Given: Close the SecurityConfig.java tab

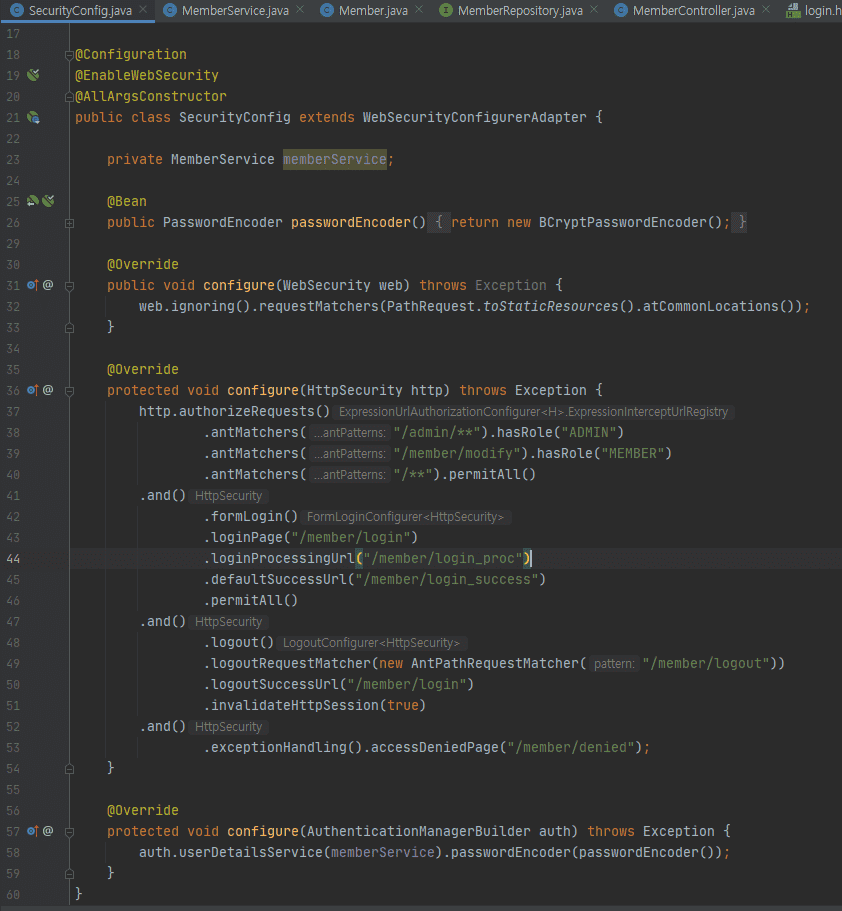Looking at the screenshot, I should pos(143,10).
